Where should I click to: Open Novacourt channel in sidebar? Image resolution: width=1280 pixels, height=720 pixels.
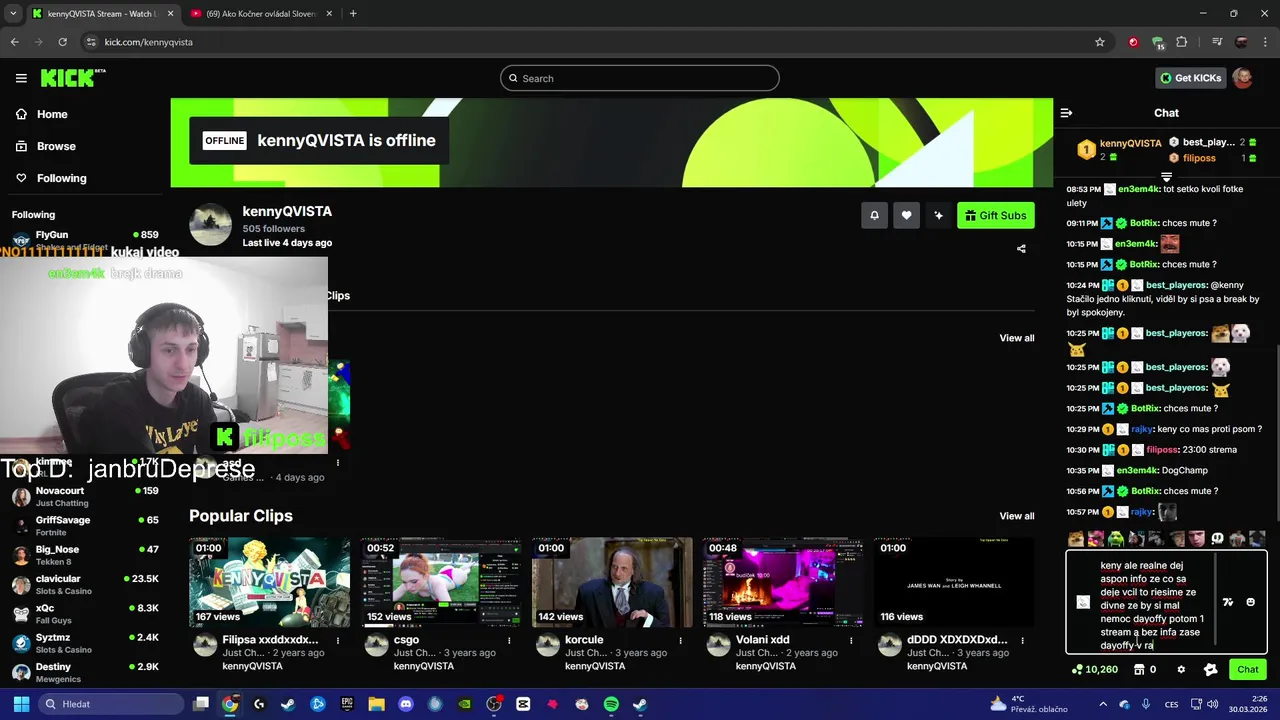(85, 496)
